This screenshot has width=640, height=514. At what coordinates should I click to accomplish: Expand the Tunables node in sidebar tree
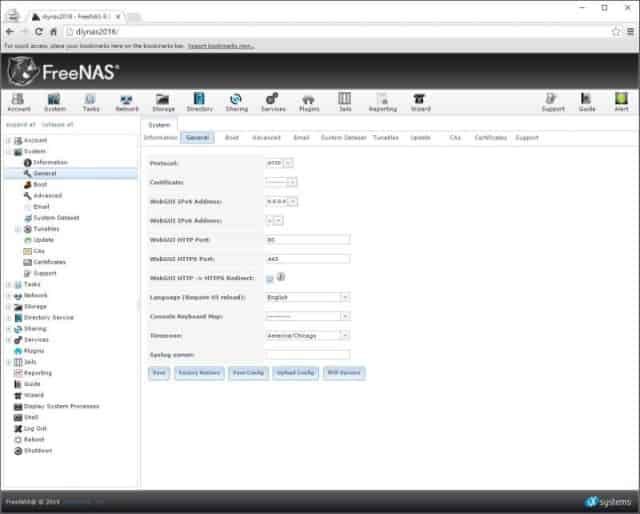[x=18, y=229]
